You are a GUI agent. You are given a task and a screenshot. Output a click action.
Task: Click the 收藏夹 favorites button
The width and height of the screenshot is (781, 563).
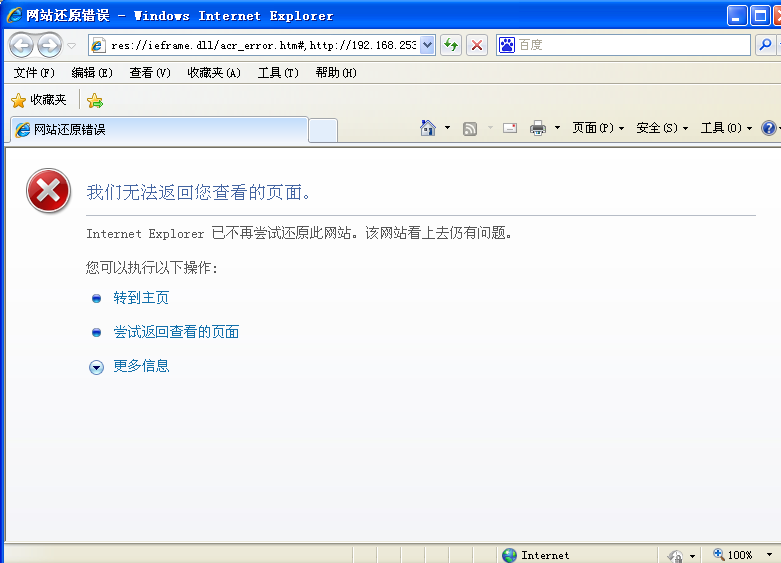39,100
